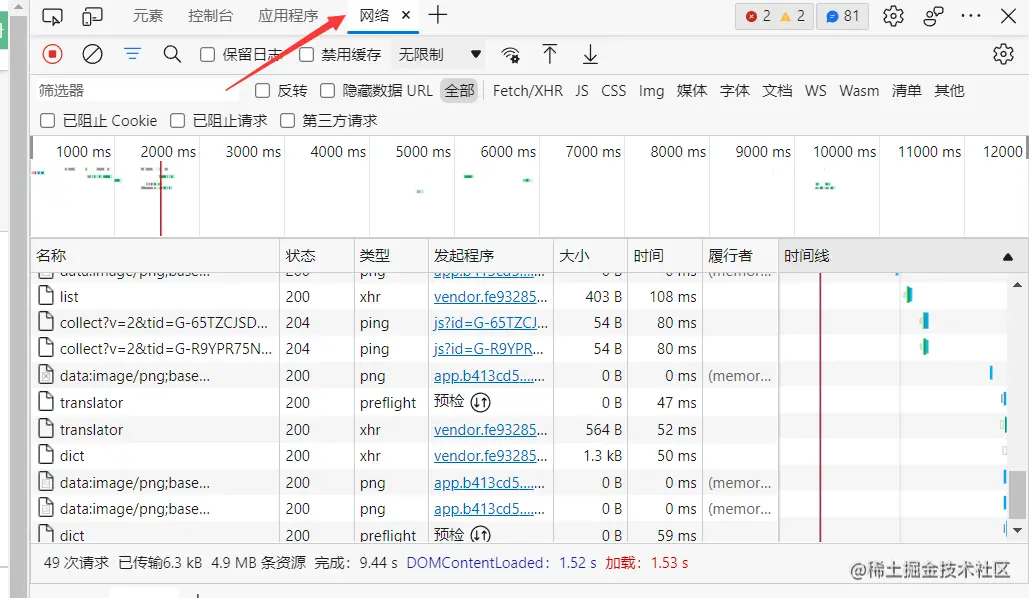This screenshot has width=1029, height=598.
Task: Open network panel settings gear
Action: 1003,54
